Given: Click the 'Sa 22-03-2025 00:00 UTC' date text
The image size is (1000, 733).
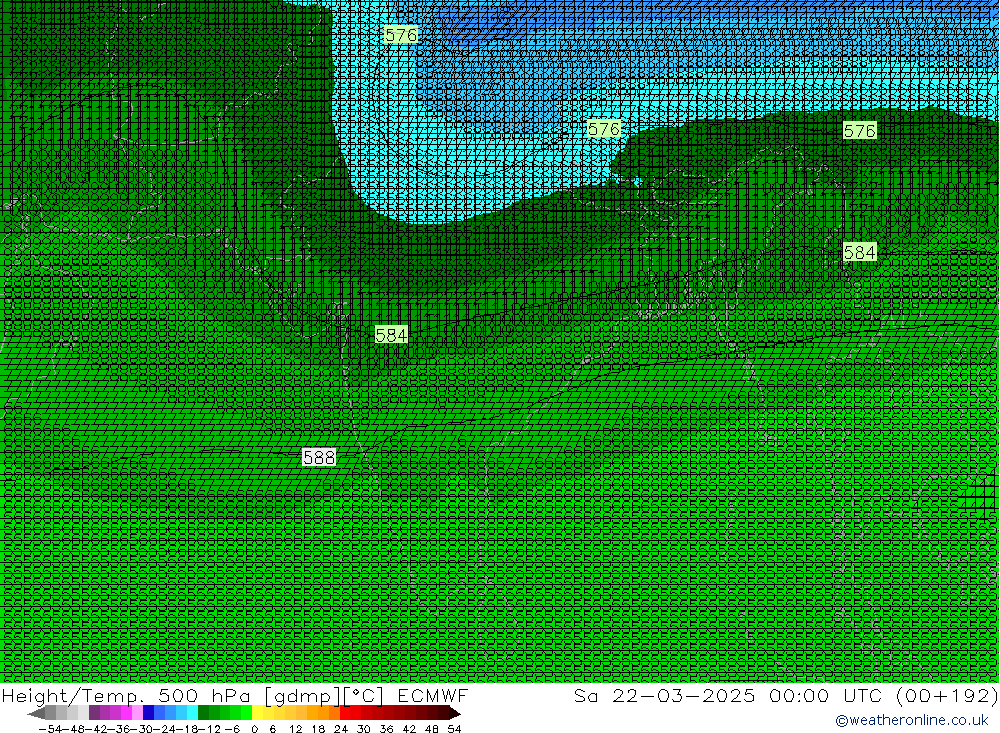Looking at the screenshot, I should click(x=727, y=695).
